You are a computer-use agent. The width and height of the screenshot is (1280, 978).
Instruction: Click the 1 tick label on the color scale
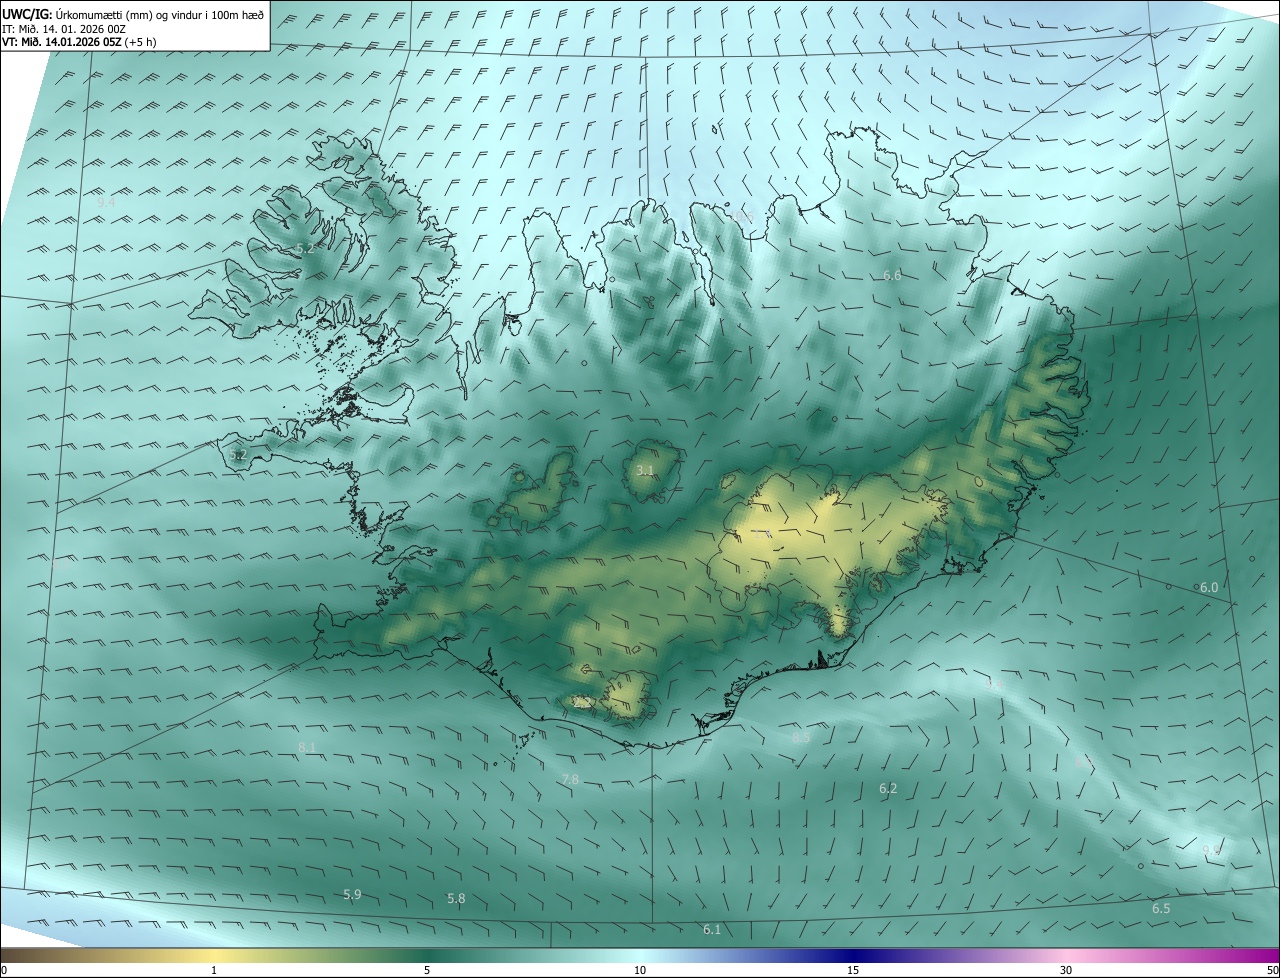(214, 971)
